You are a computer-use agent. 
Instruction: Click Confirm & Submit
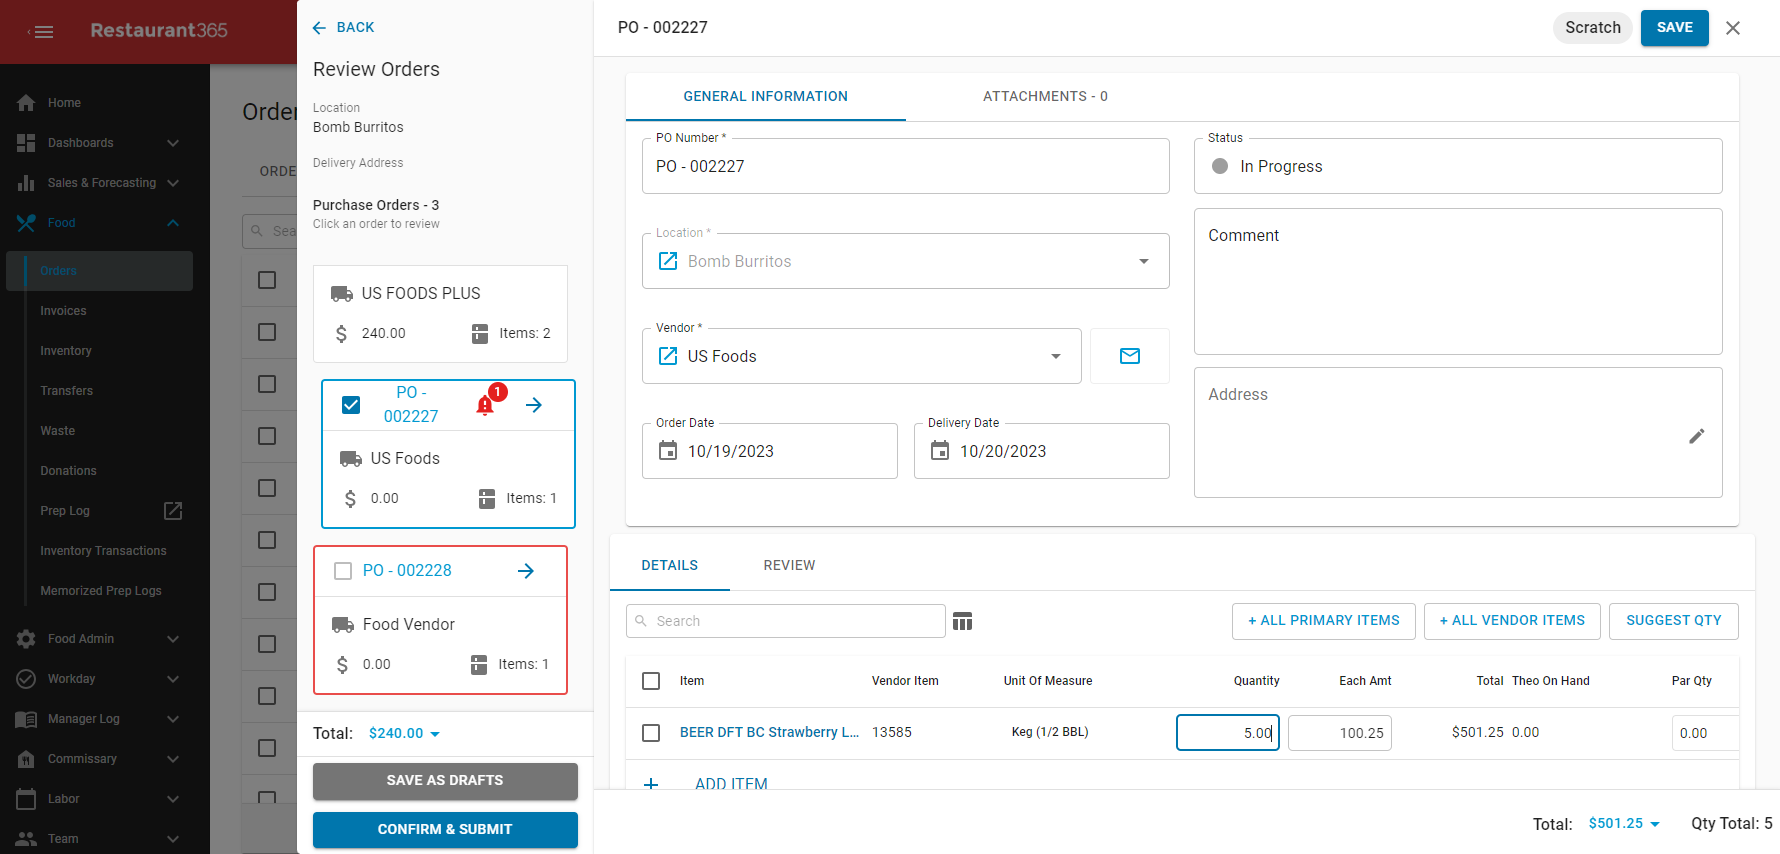[x=445, y=830]
